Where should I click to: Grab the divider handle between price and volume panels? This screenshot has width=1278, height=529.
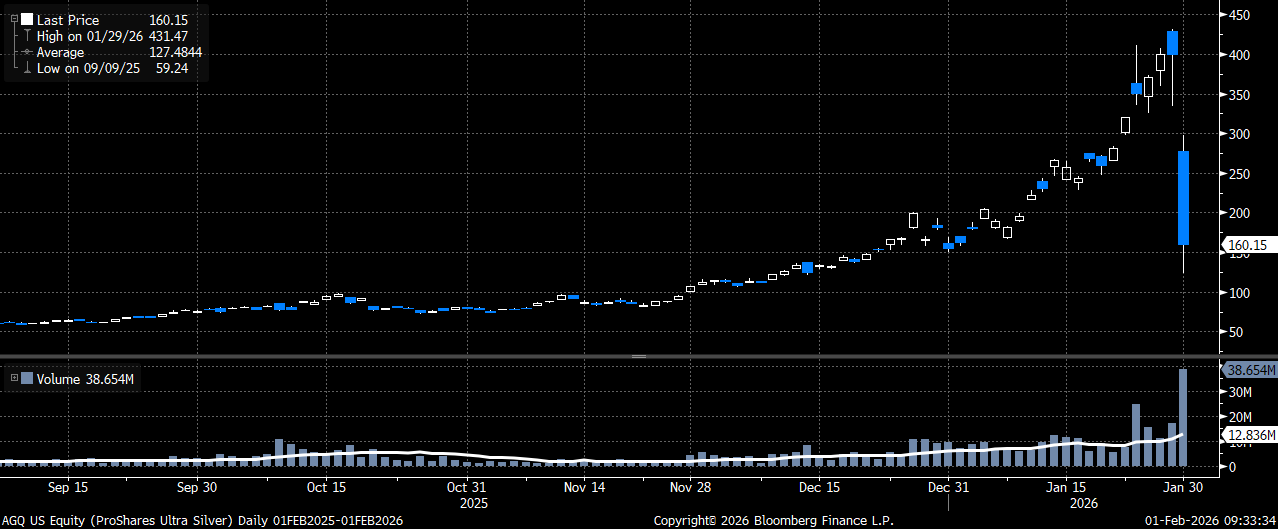click(x=639, y=356)
